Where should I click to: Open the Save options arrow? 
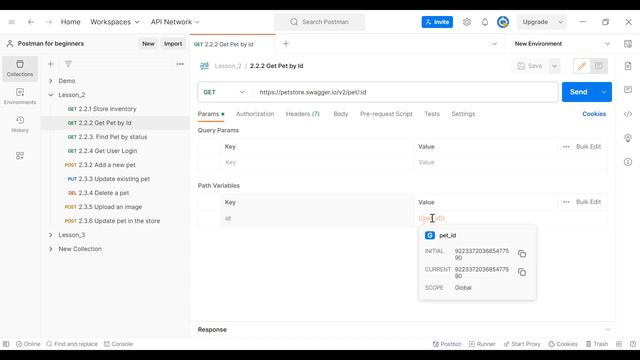click(554, 66)
